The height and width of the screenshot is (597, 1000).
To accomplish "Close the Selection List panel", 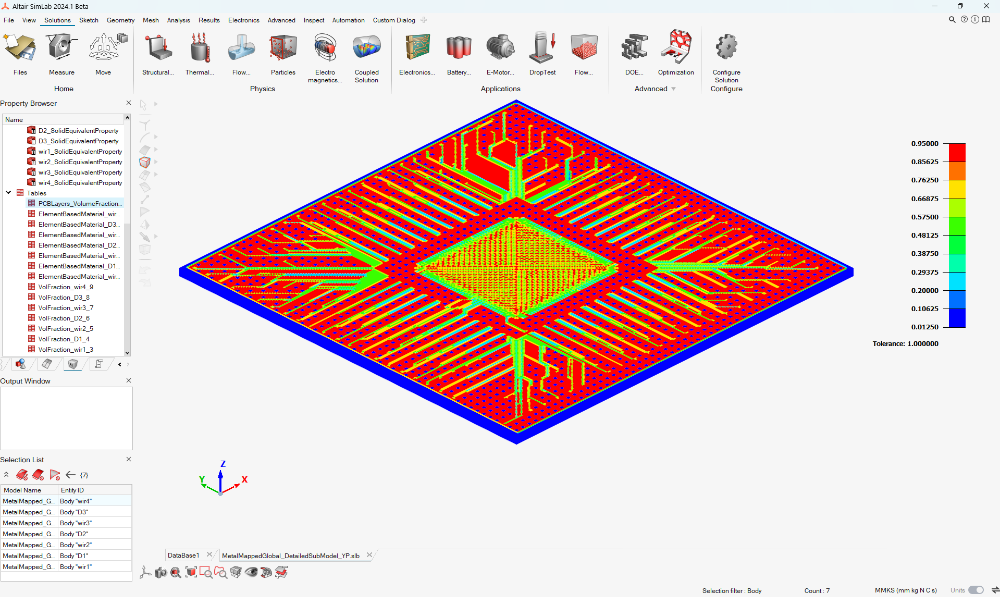I will pos(128,459).
